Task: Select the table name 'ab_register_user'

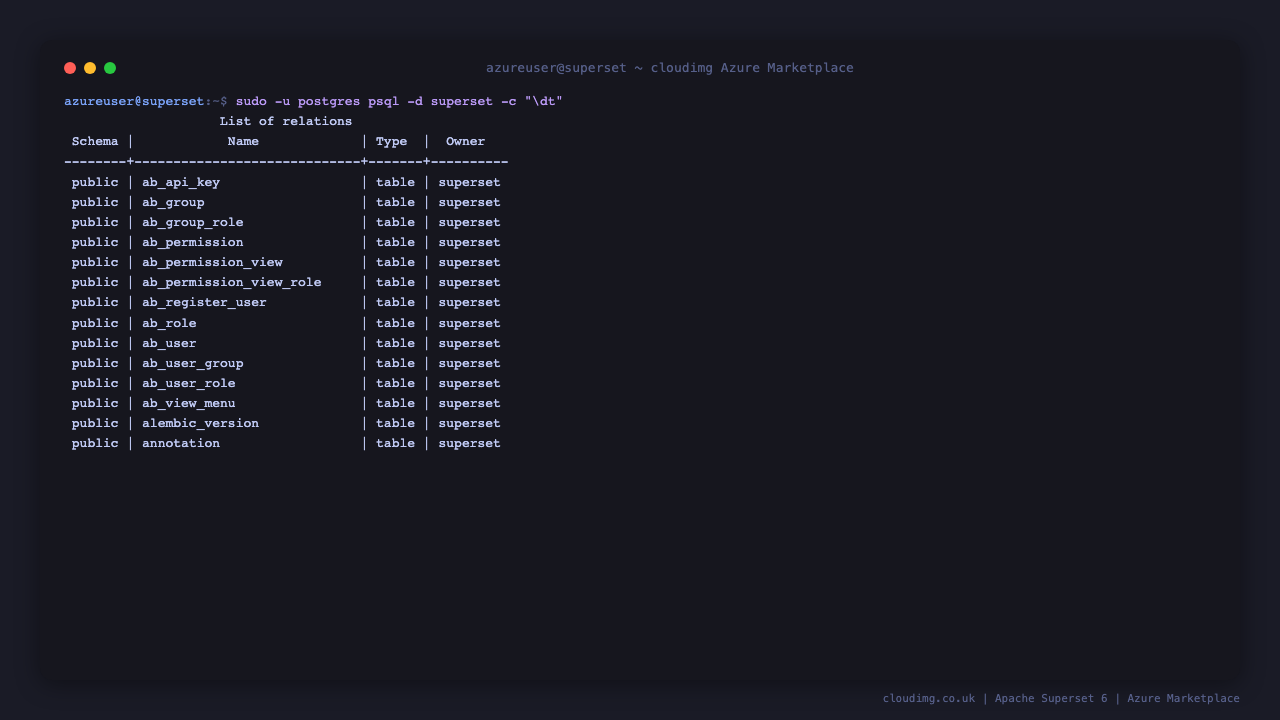Action: (x=204, y=302)
